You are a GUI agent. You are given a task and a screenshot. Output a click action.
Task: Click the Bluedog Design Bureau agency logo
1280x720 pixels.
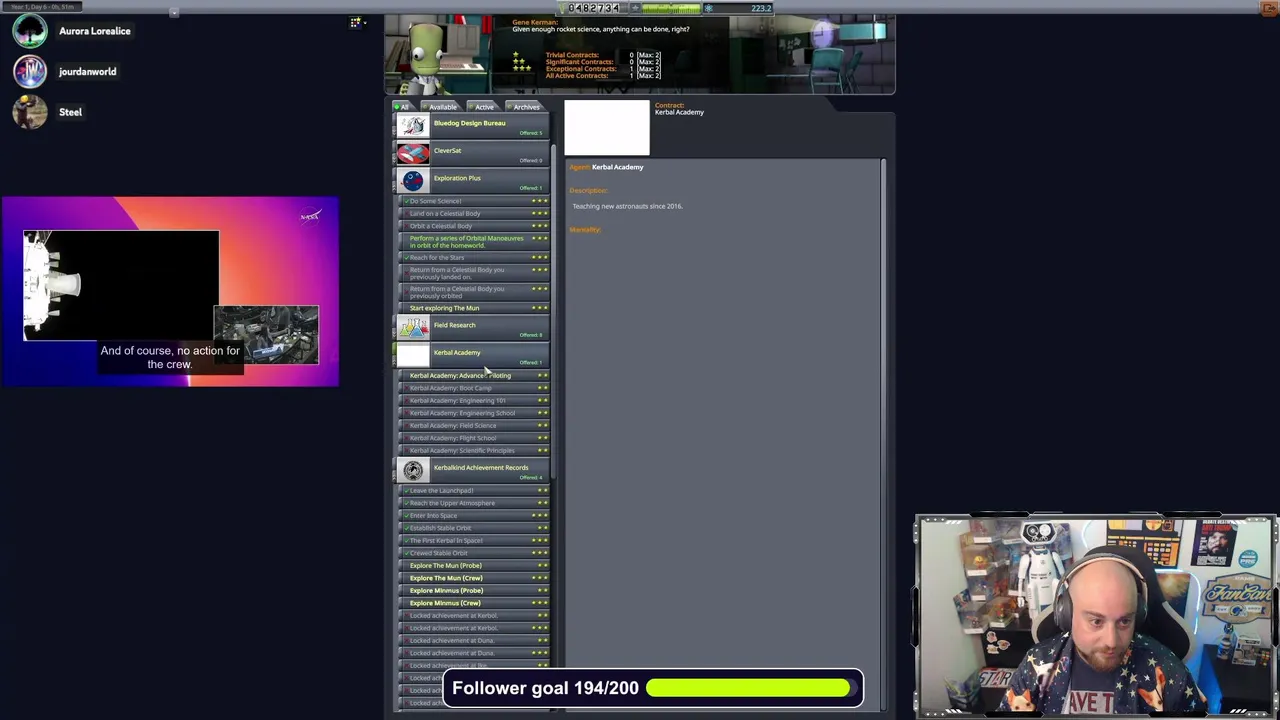coord(413,126)
